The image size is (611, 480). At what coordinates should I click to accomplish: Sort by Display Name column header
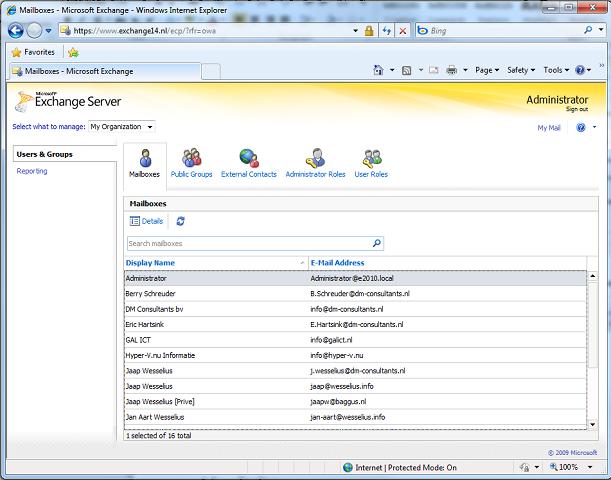tap(216, 263)
